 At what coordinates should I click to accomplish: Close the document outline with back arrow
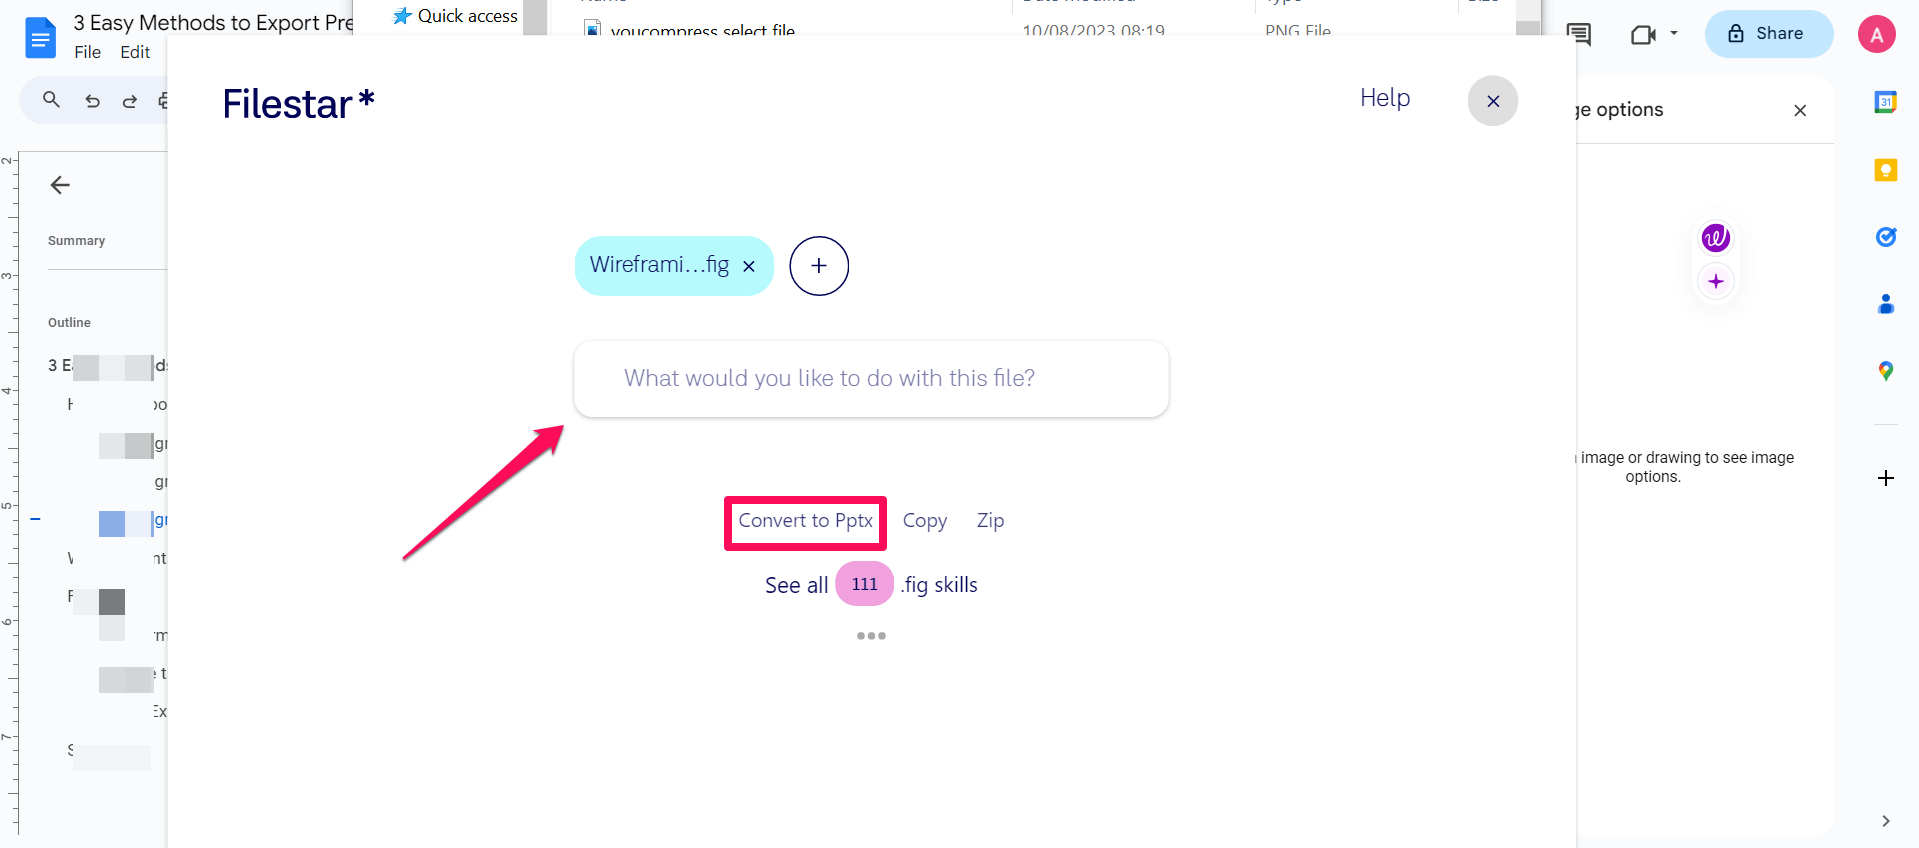tap(60, 185)
